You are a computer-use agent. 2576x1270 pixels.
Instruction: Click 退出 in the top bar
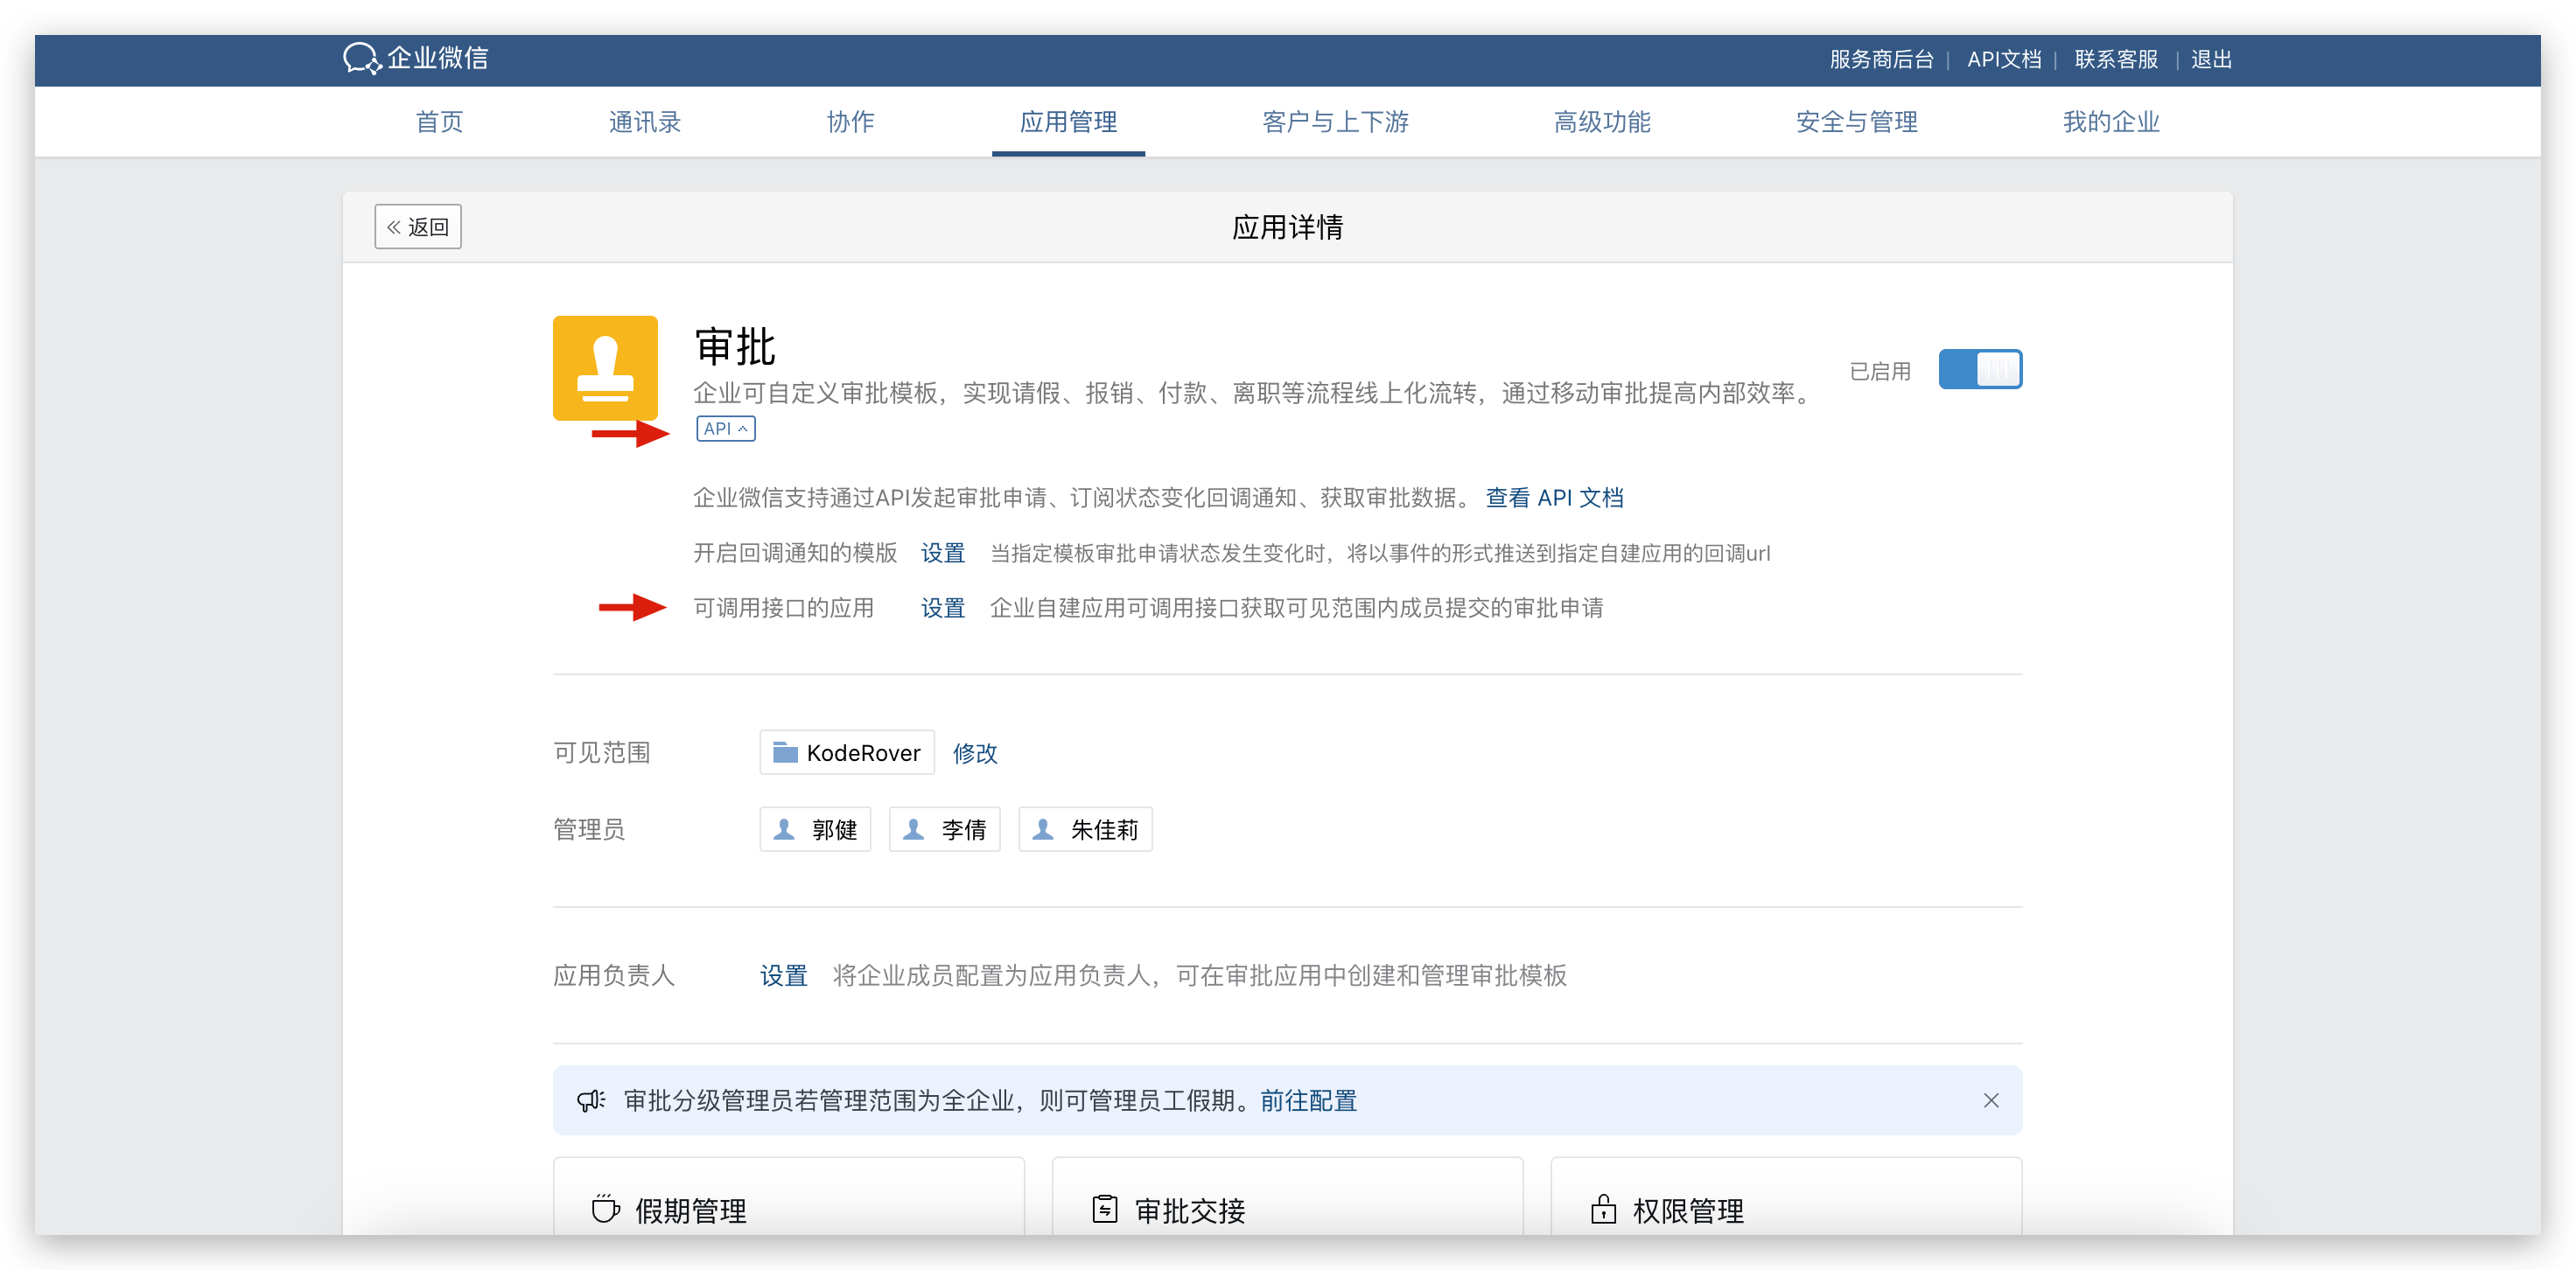(2210, 59)
